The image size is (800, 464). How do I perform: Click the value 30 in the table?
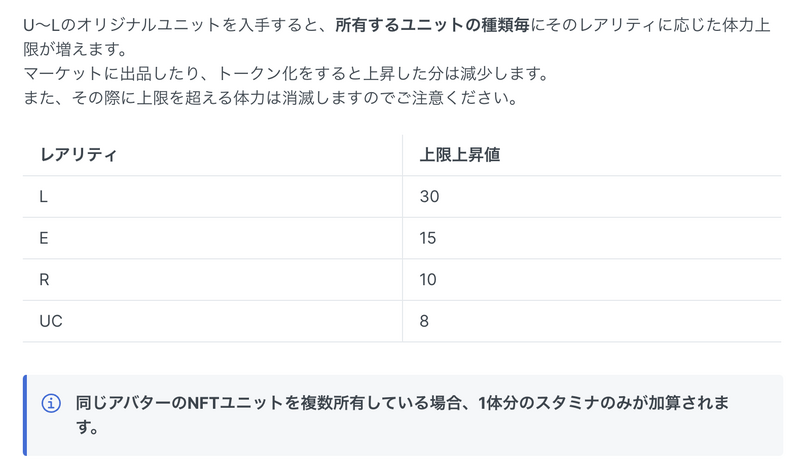click(x=429, y=197)
